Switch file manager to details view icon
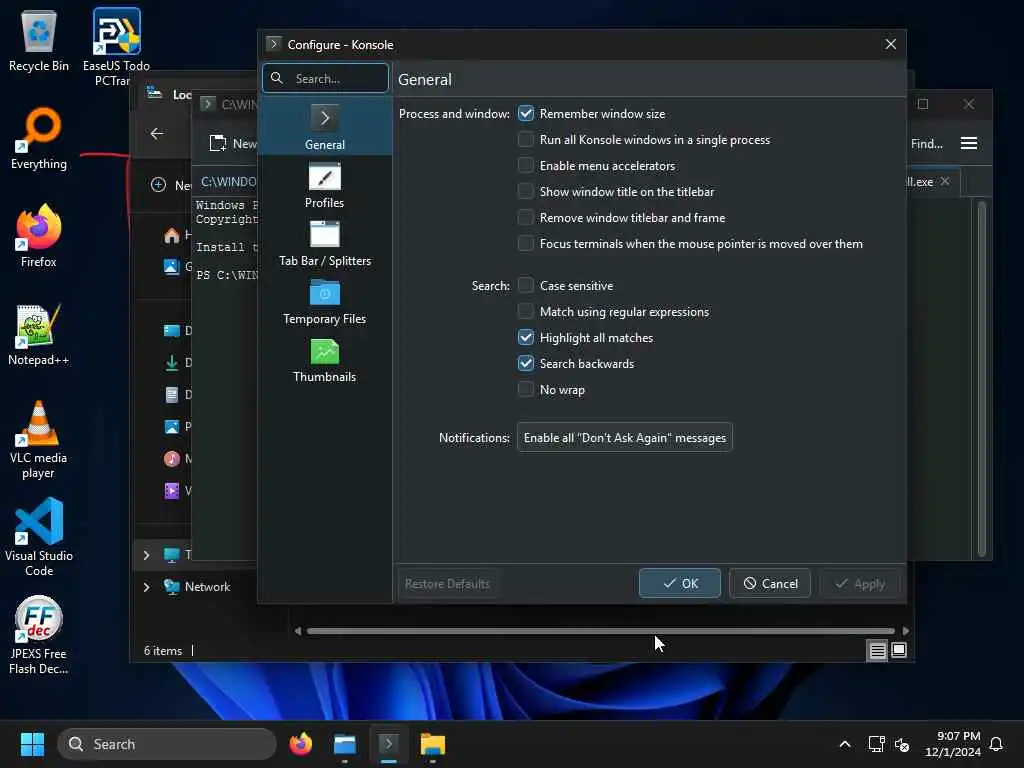1024x768 pixels. 877,650
